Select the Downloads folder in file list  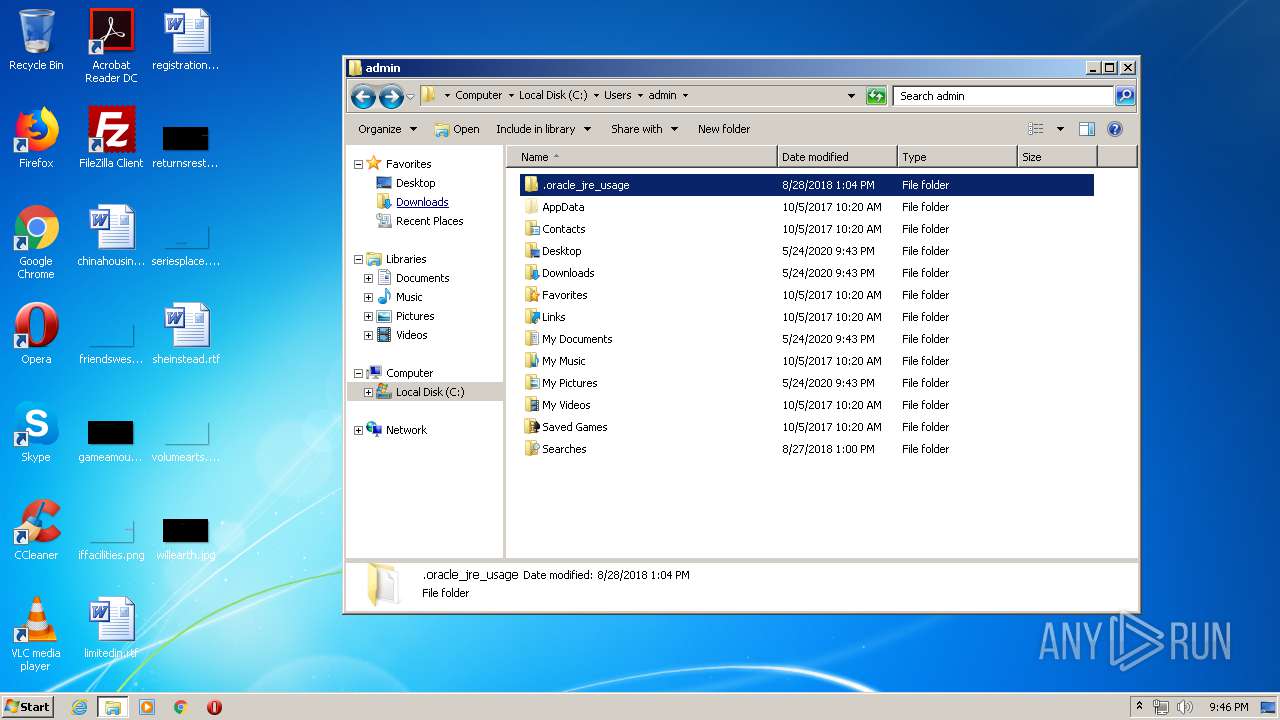[568, 273]
